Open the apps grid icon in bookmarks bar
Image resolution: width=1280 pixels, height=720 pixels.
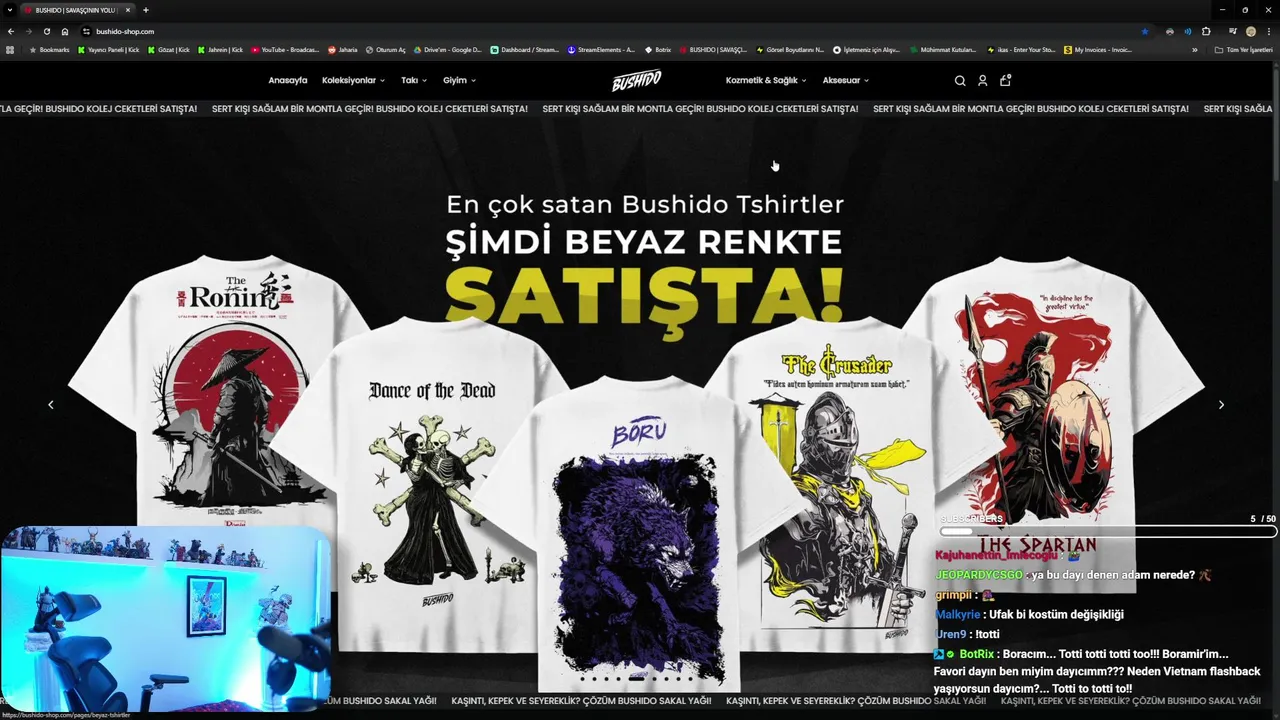pos(10,49)
